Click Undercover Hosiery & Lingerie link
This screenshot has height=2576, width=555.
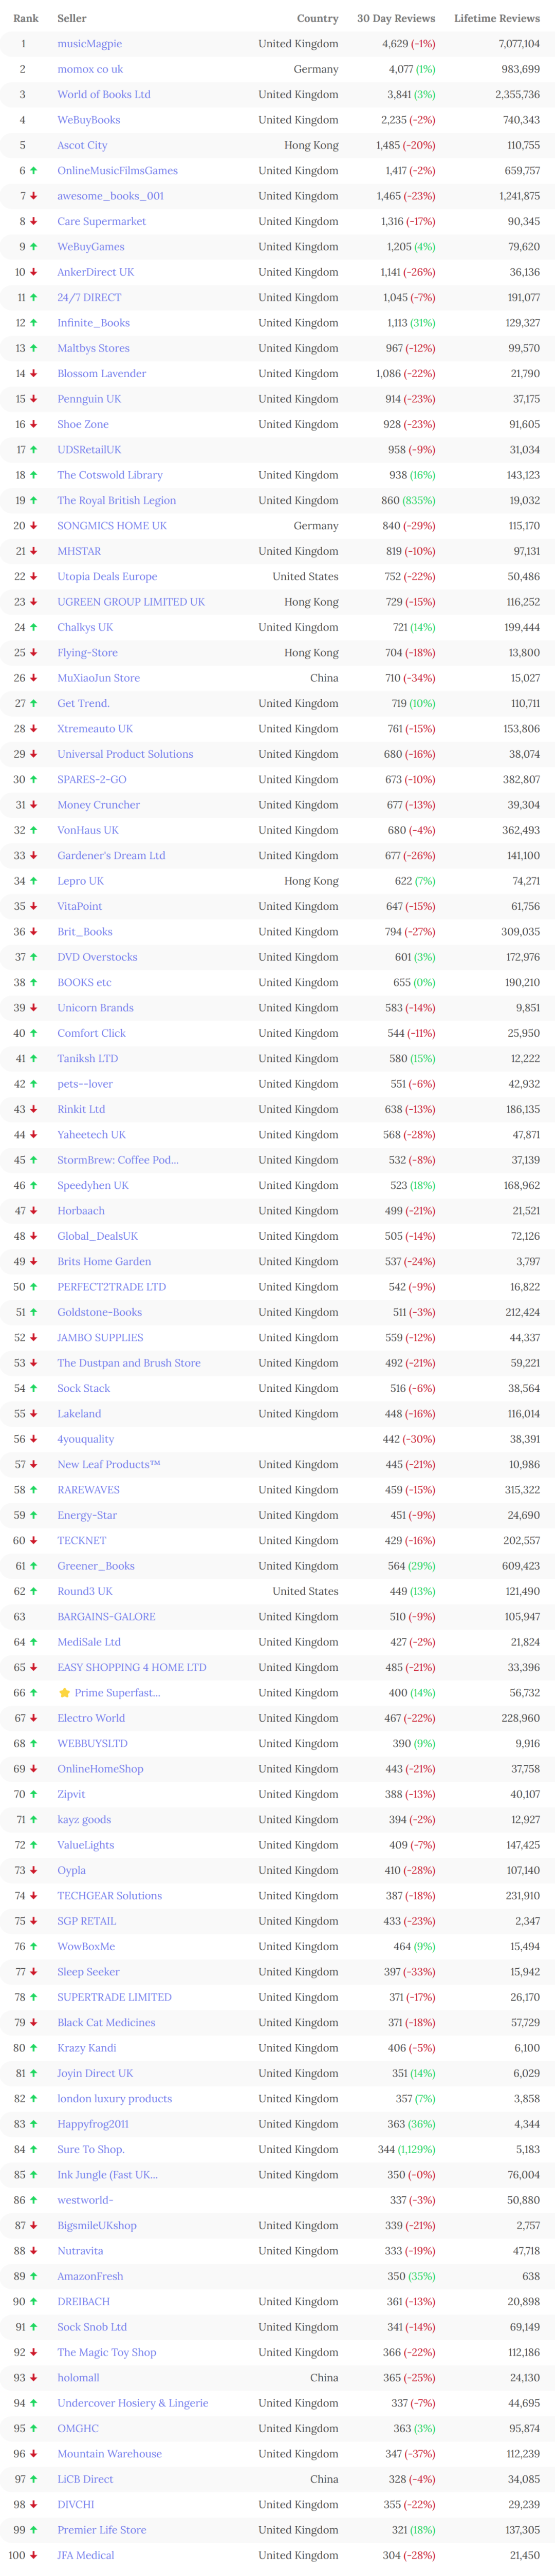pos(133,2403)
